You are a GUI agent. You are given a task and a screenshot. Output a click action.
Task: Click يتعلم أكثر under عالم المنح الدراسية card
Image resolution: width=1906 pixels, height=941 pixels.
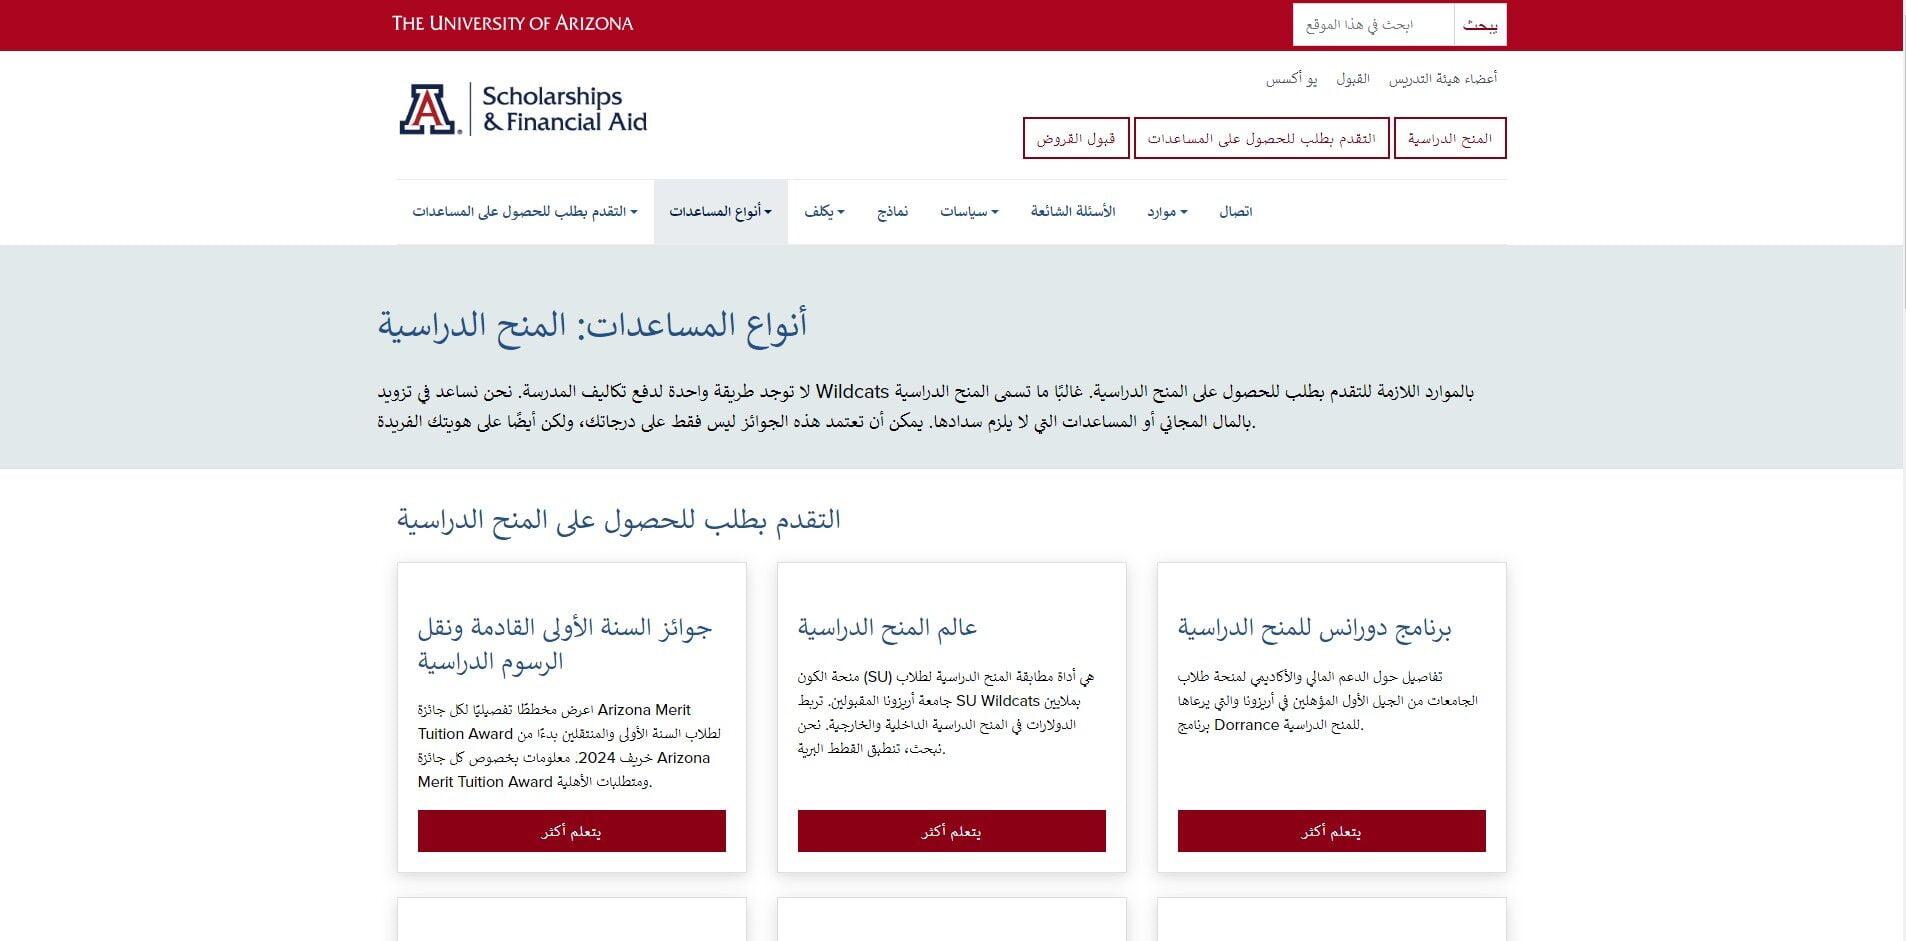952,831
